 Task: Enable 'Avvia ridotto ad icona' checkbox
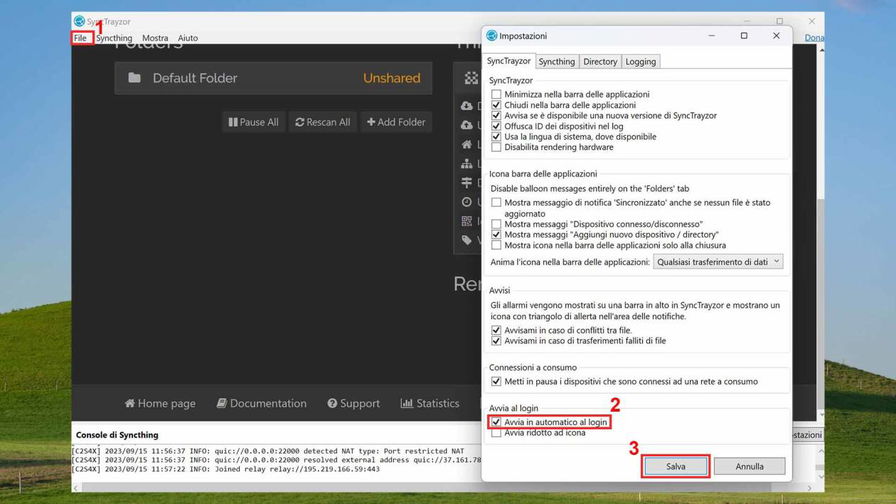coord(496,433)
